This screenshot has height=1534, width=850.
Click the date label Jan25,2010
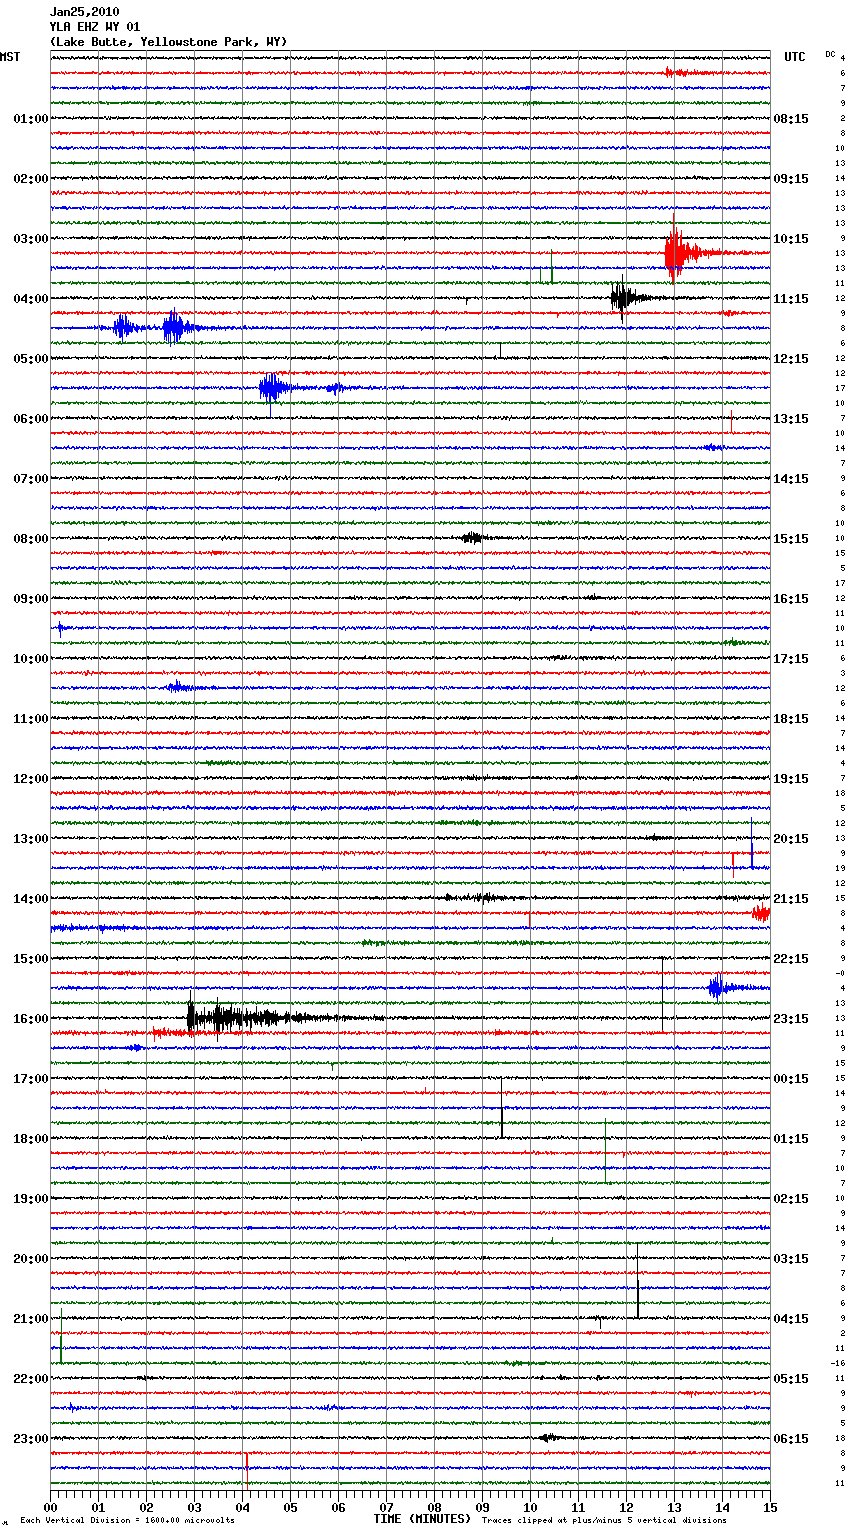(x=85, y=12)
